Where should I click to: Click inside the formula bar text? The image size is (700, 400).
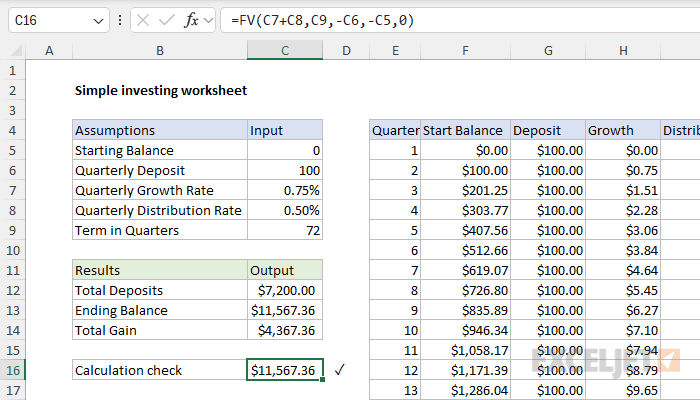323,21
